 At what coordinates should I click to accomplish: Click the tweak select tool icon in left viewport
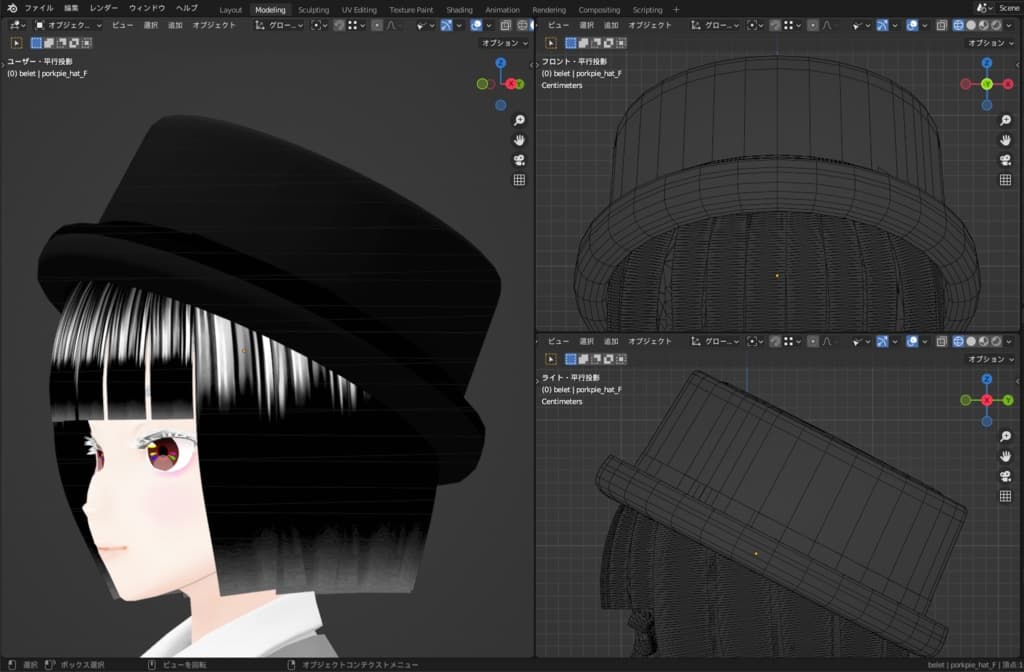coord(17,43)
